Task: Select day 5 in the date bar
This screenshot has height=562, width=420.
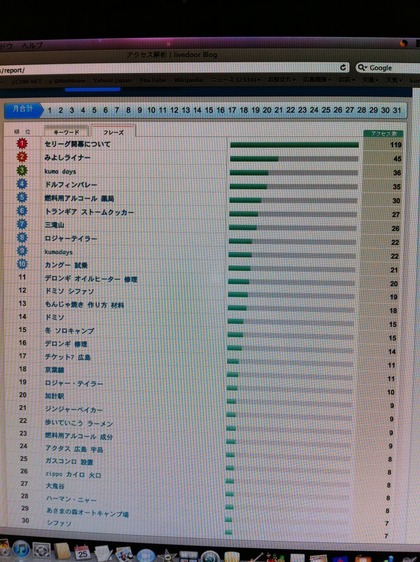Action: (x=94, y=110)
